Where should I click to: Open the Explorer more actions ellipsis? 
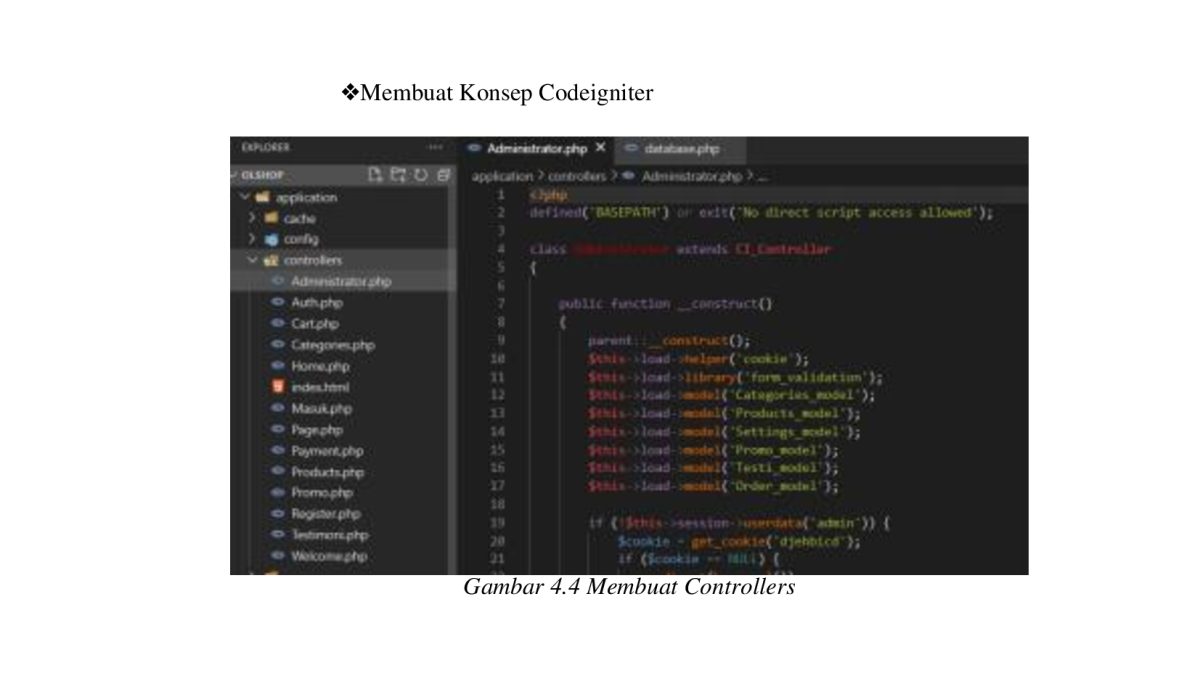pyautogui.click(x=435, y=148)
